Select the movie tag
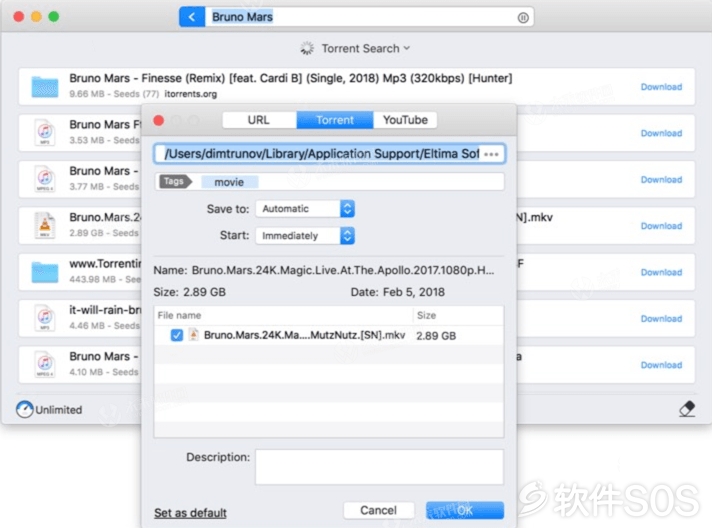This screenshot has height=528, width=712. [229, 182]
